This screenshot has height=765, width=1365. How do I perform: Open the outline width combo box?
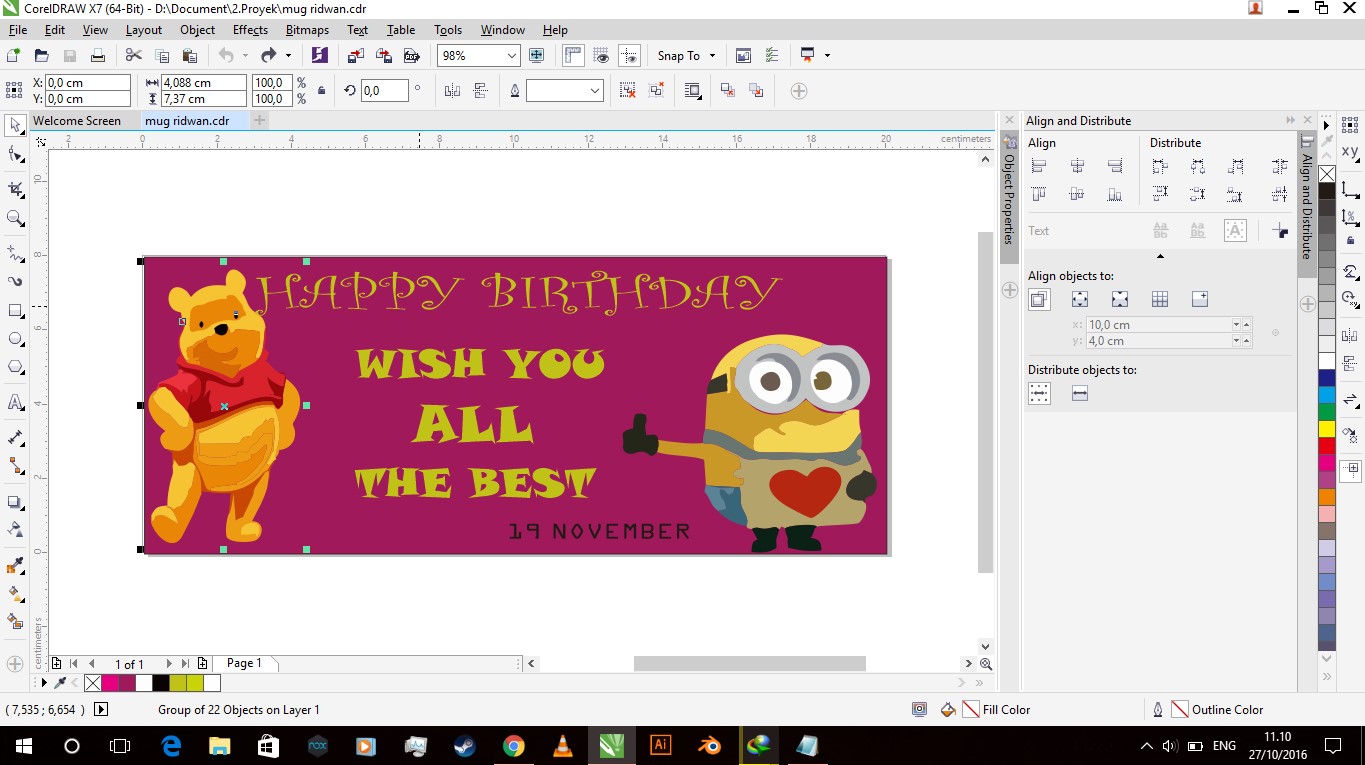point(565,90)
